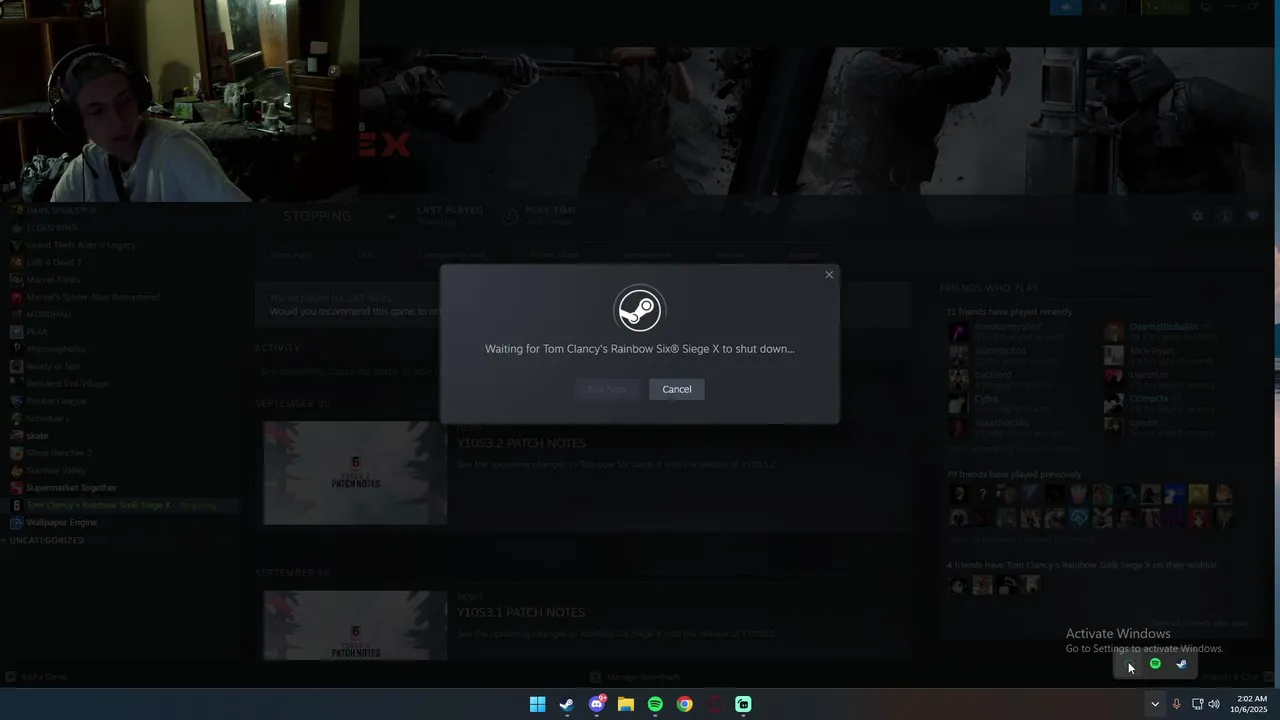Open Google Chrome from the taskbar
Screen dimensions: 1280x720
[x=684, y=704]
